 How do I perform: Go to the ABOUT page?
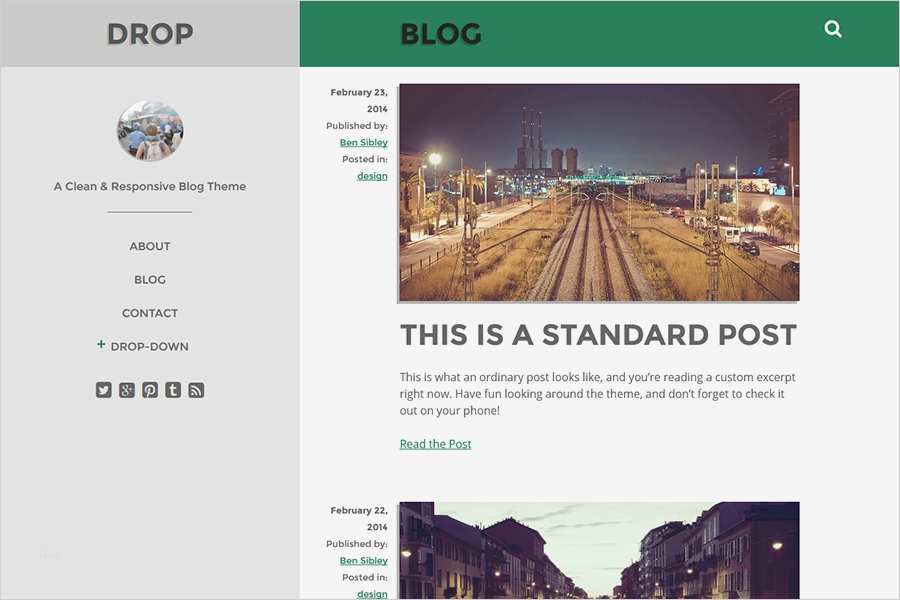coord(150,246)
